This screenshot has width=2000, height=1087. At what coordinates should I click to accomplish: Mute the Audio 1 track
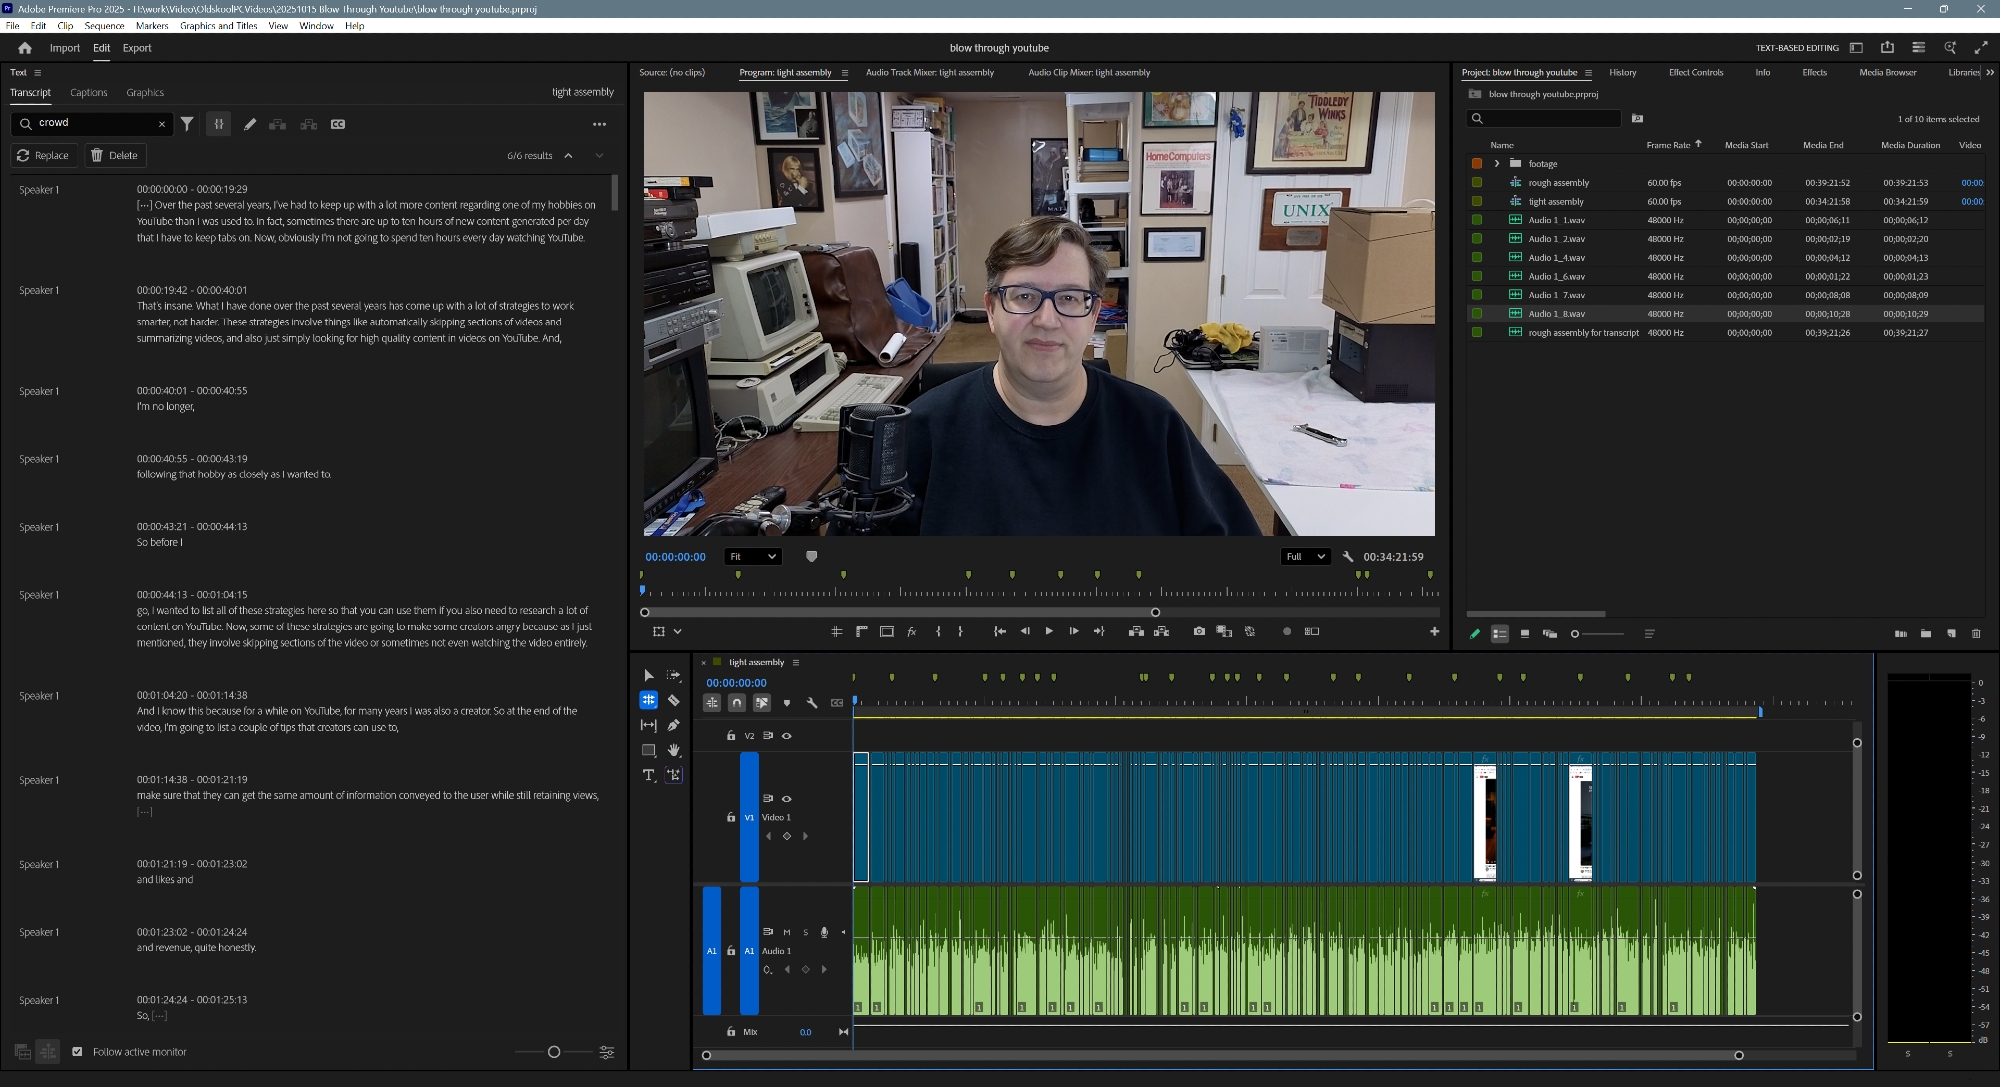787,932
